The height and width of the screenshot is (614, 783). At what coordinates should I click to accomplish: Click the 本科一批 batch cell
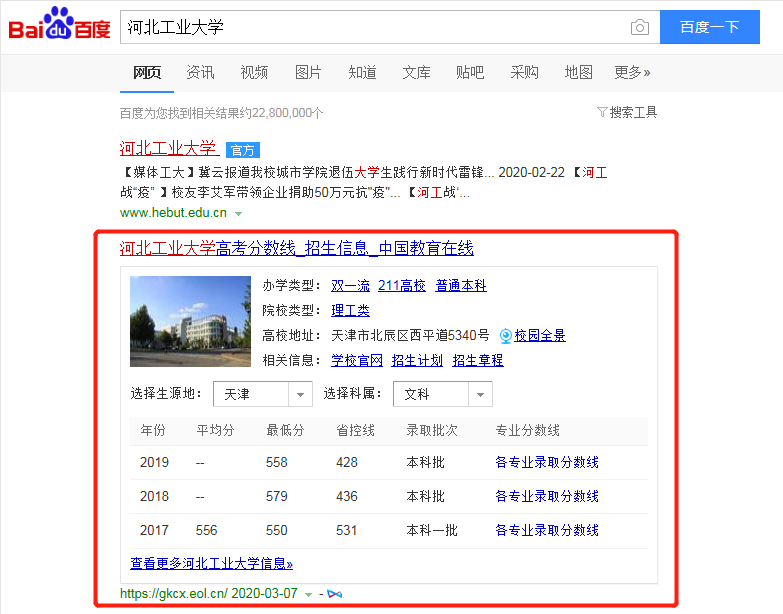432,530
